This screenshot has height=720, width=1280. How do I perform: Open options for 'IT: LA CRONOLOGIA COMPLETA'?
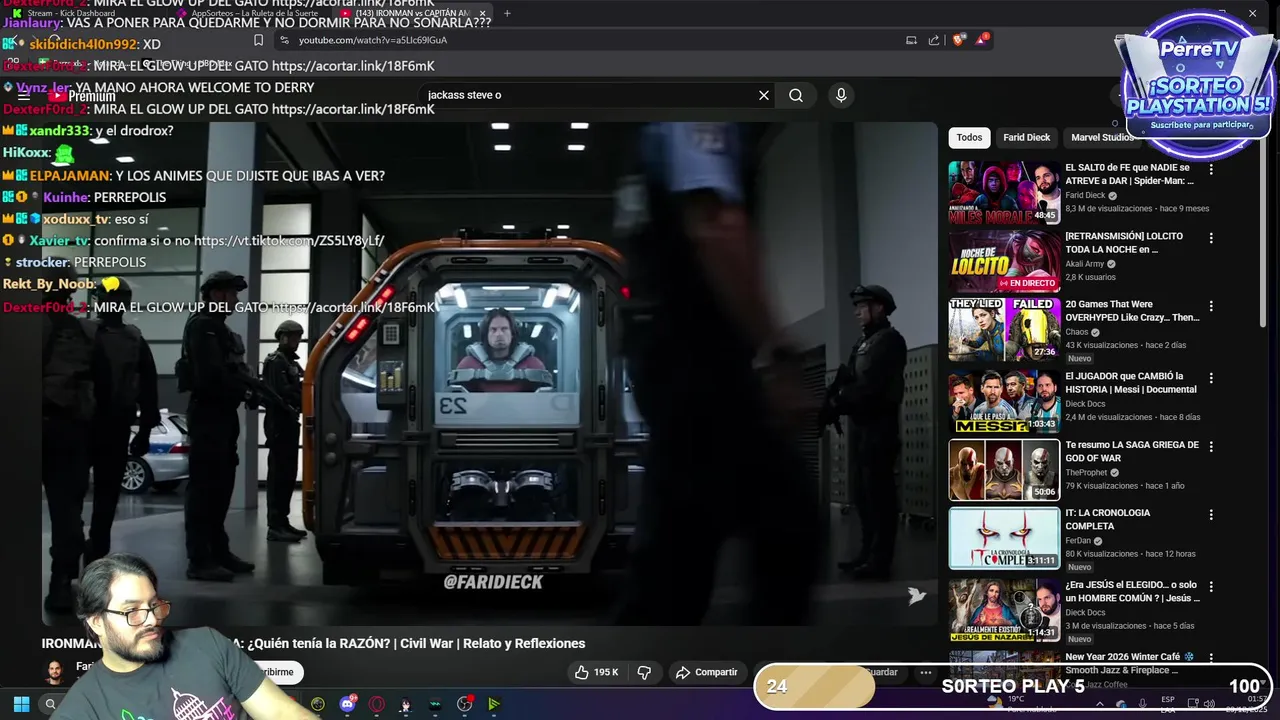click(1211, 514)
